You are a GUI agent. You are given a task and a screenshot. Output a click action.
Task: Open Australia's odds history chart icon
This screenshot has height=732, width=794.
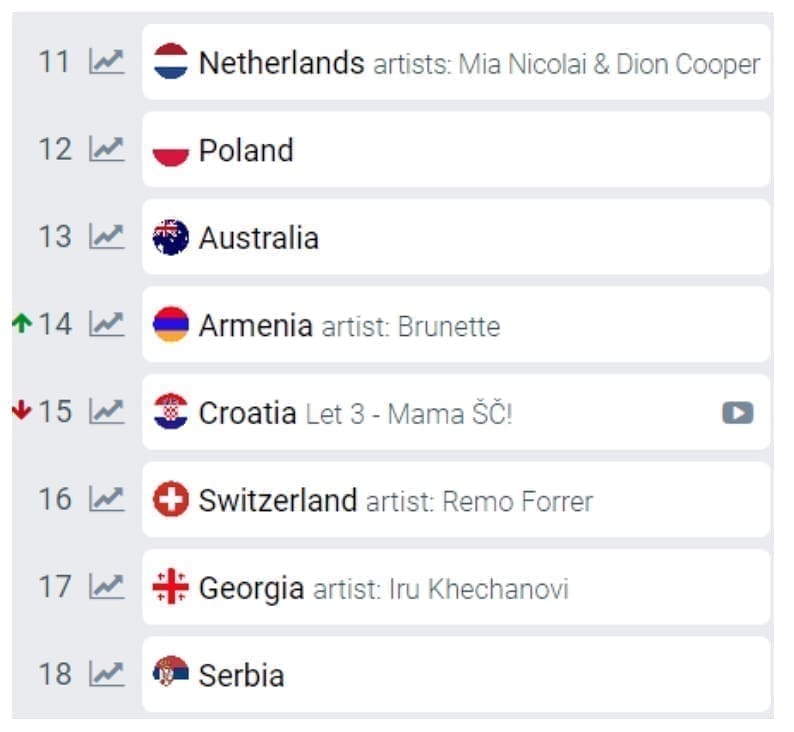(x=106, y=237)
